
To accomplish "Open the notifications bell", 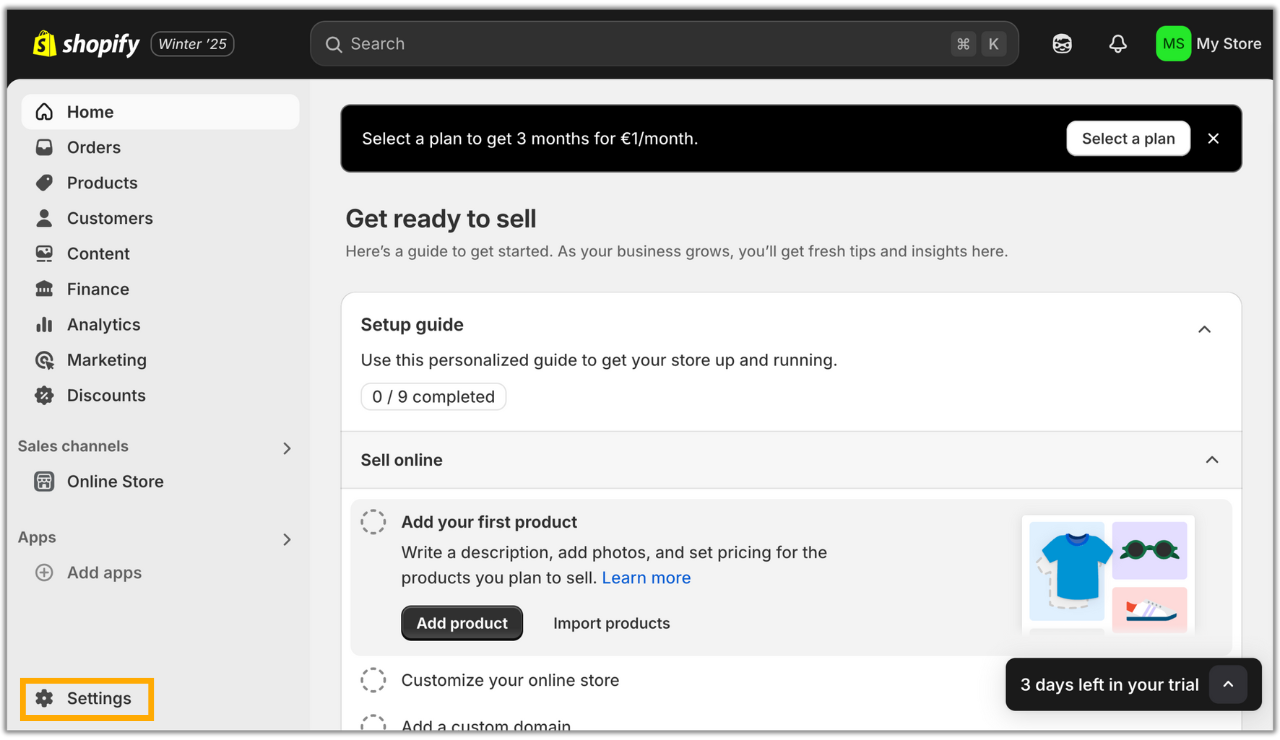I will (1118, 44).
